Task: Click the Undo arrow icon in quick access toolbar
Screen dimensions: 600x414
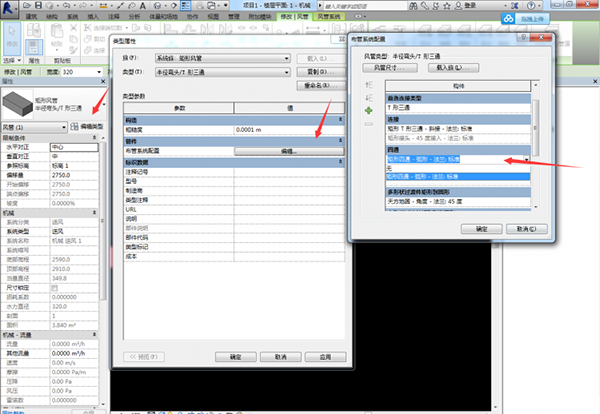Action: [x=65, y=5]
